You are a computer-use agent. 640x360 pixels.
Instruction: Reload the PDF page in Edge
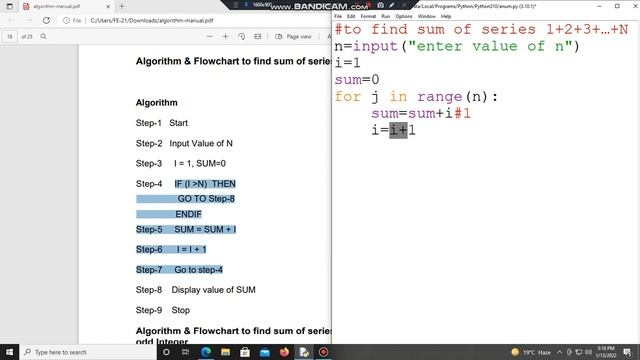click(47, 20)
